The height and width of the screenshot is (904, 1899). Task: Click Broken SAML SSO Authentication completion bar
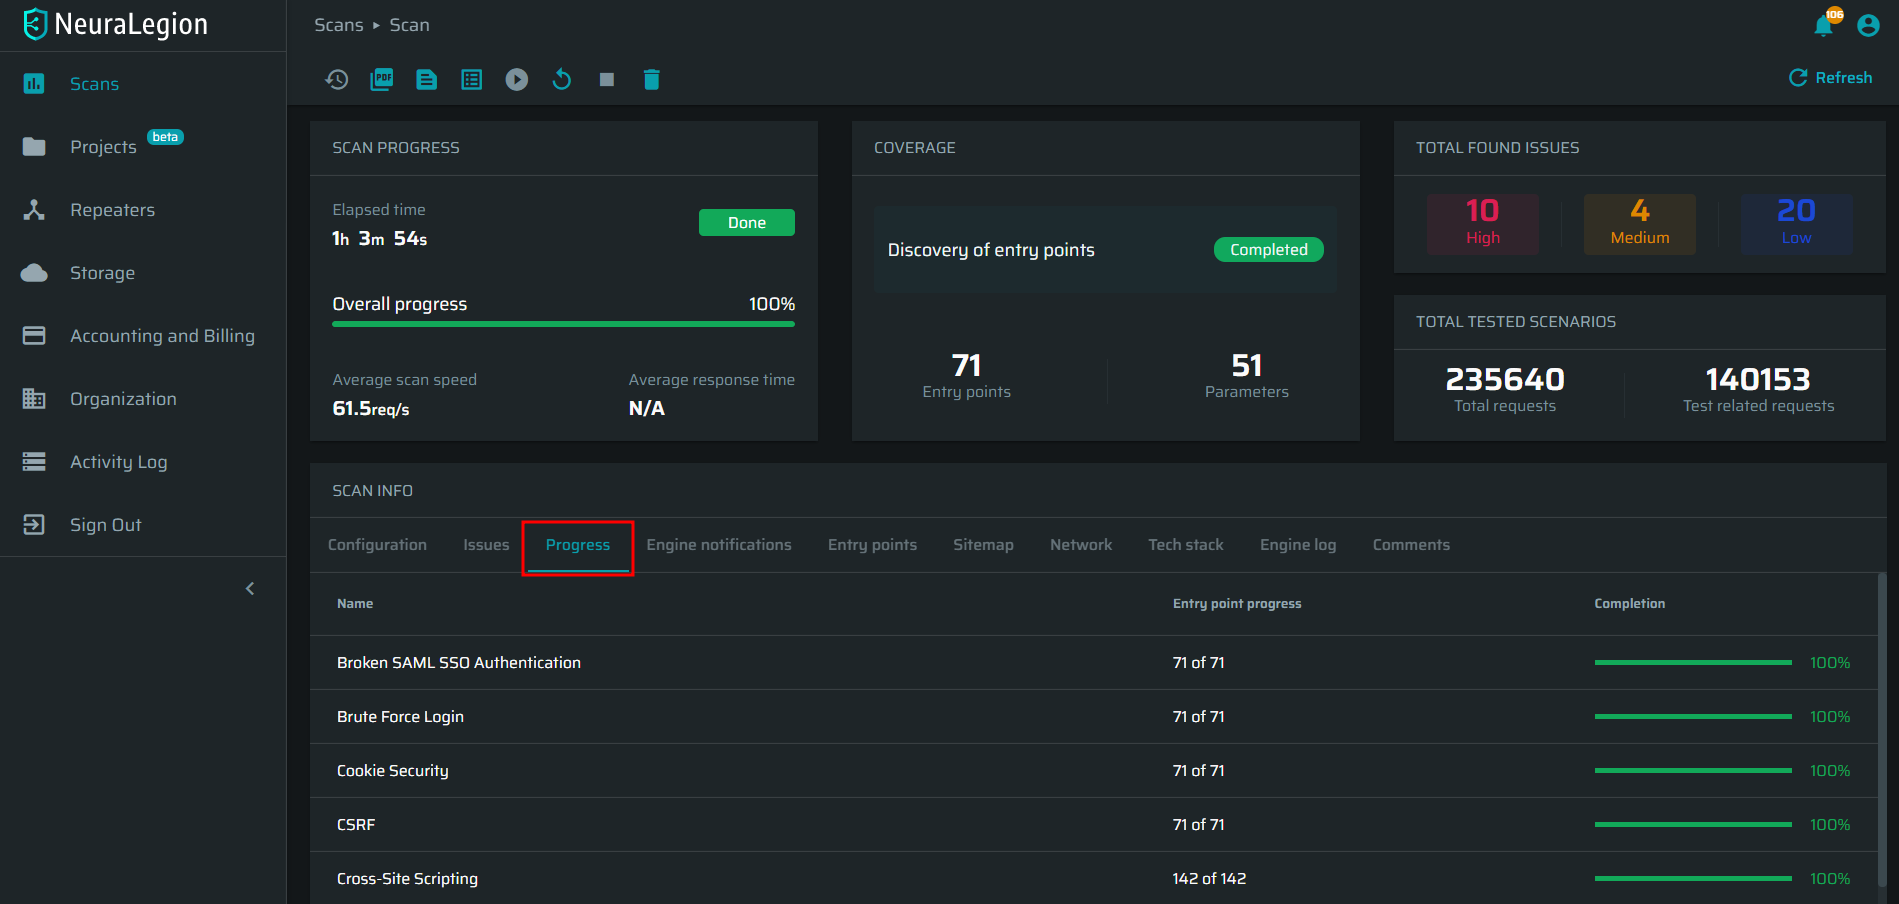pos(1693,663)
